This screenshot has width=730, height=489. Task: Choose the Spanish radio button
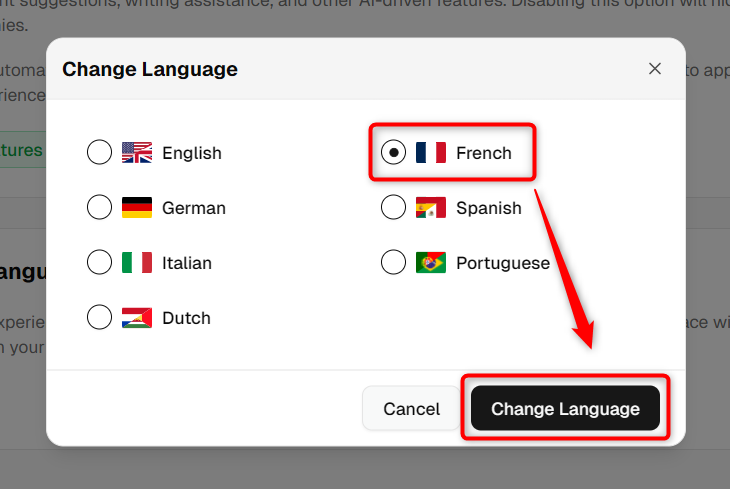[393, 207]
